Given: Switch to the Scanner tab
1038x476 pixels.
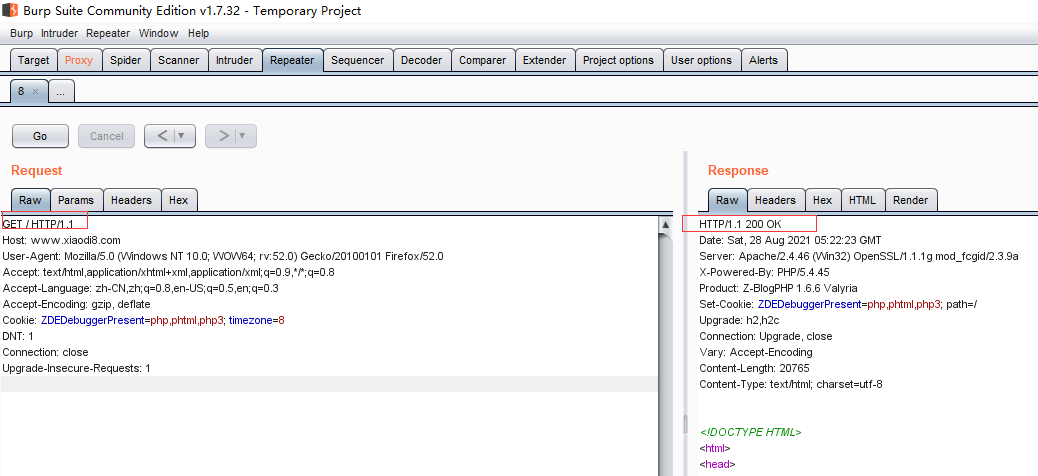Looking at the screenshot, I should click(179, 60).
